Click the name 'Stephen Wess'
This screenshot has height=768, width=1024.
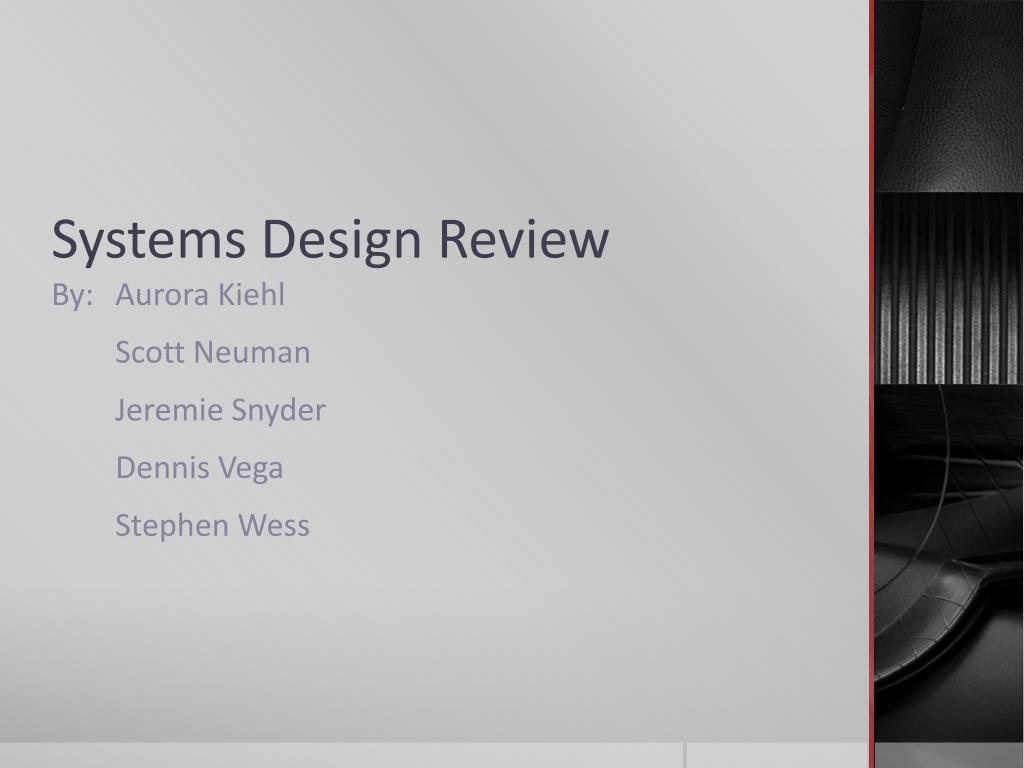(x=212, y=525)
